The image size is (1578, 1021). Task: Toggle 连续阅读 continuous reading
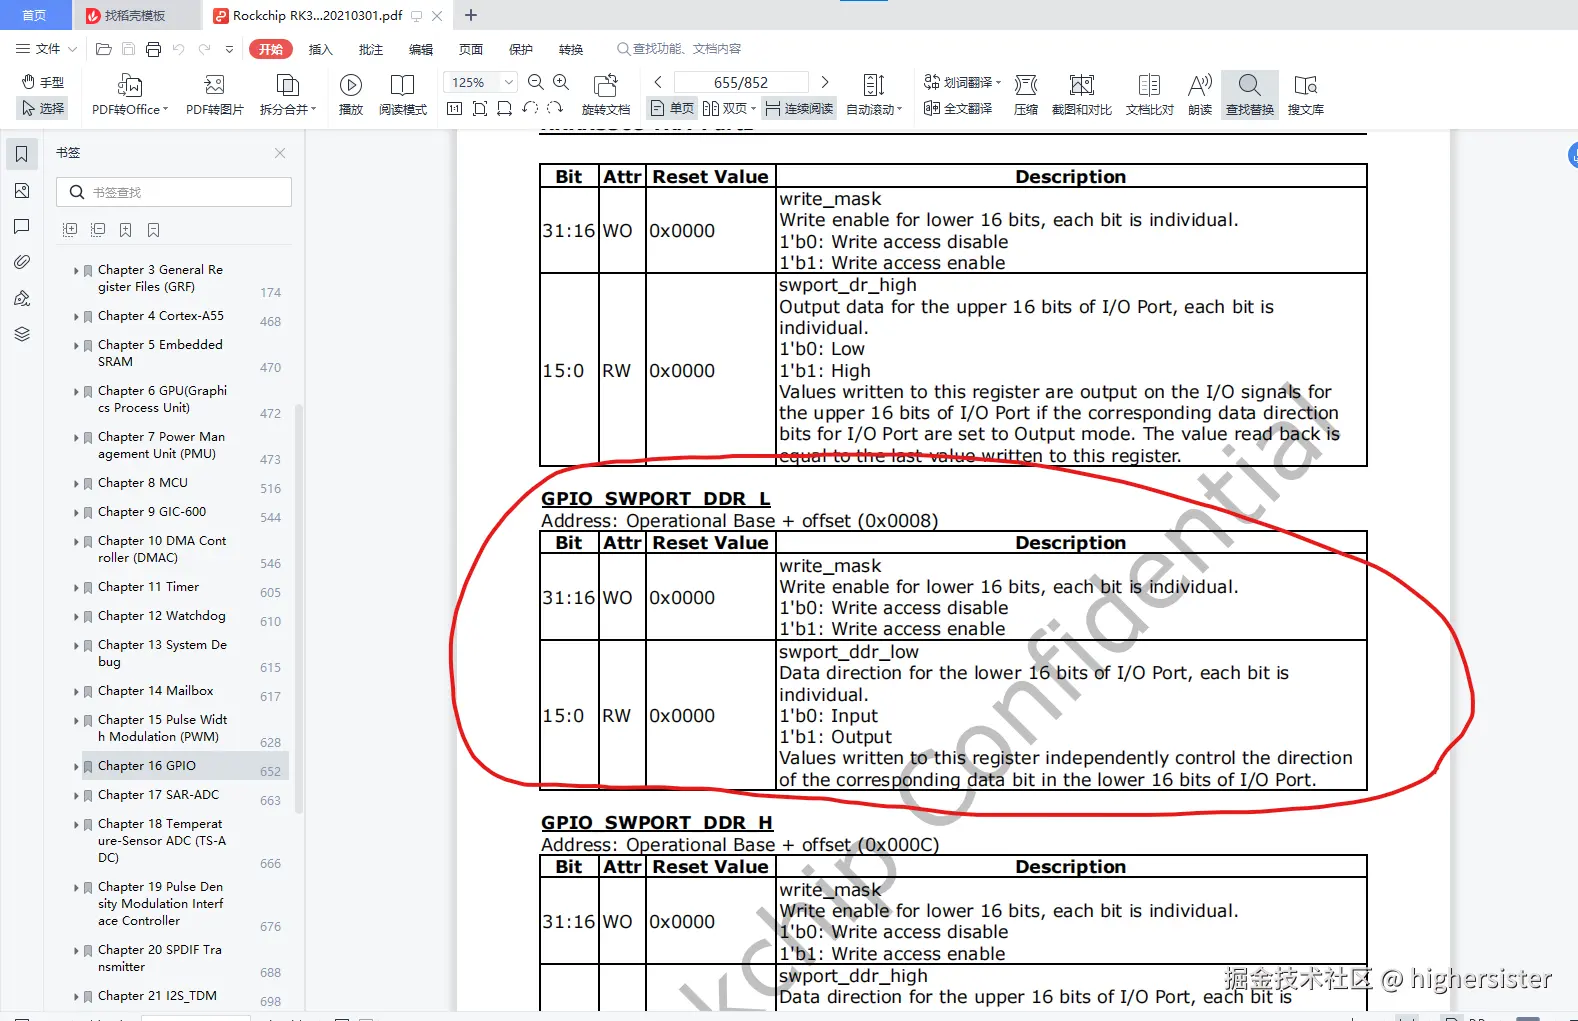click(x=799, y=108)
